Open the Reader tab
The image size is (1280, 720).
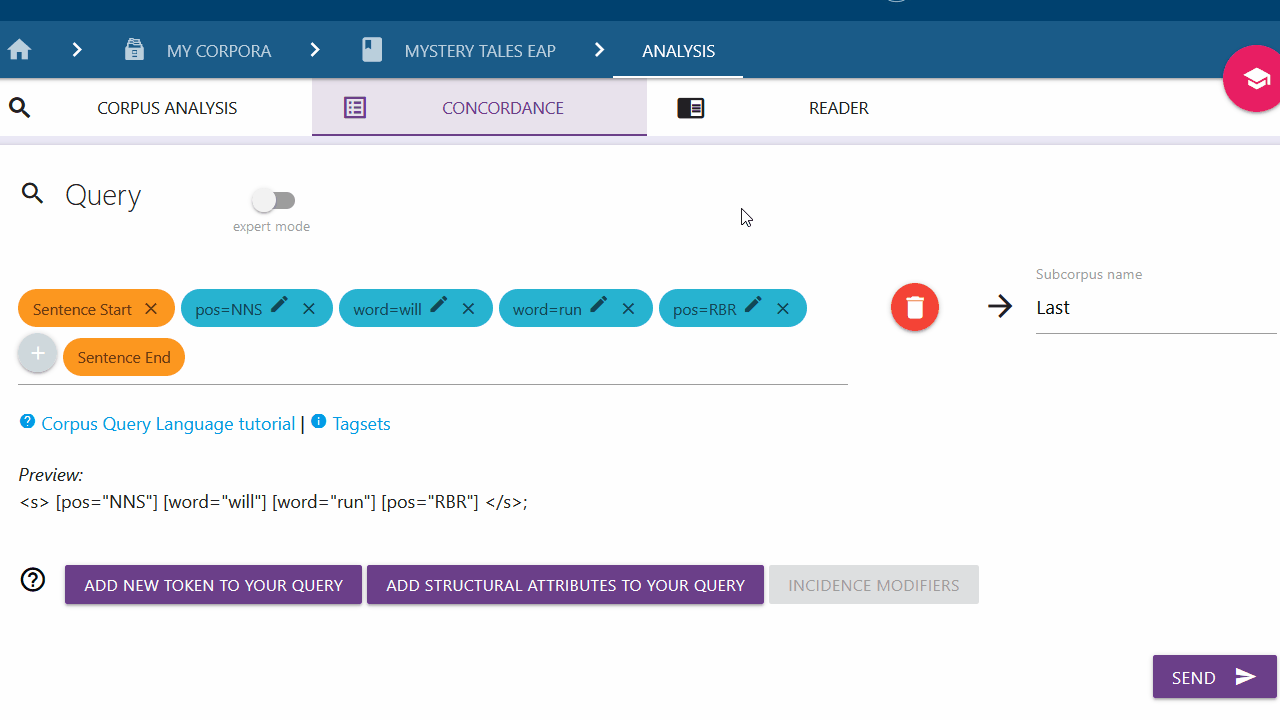coord(838,108)
